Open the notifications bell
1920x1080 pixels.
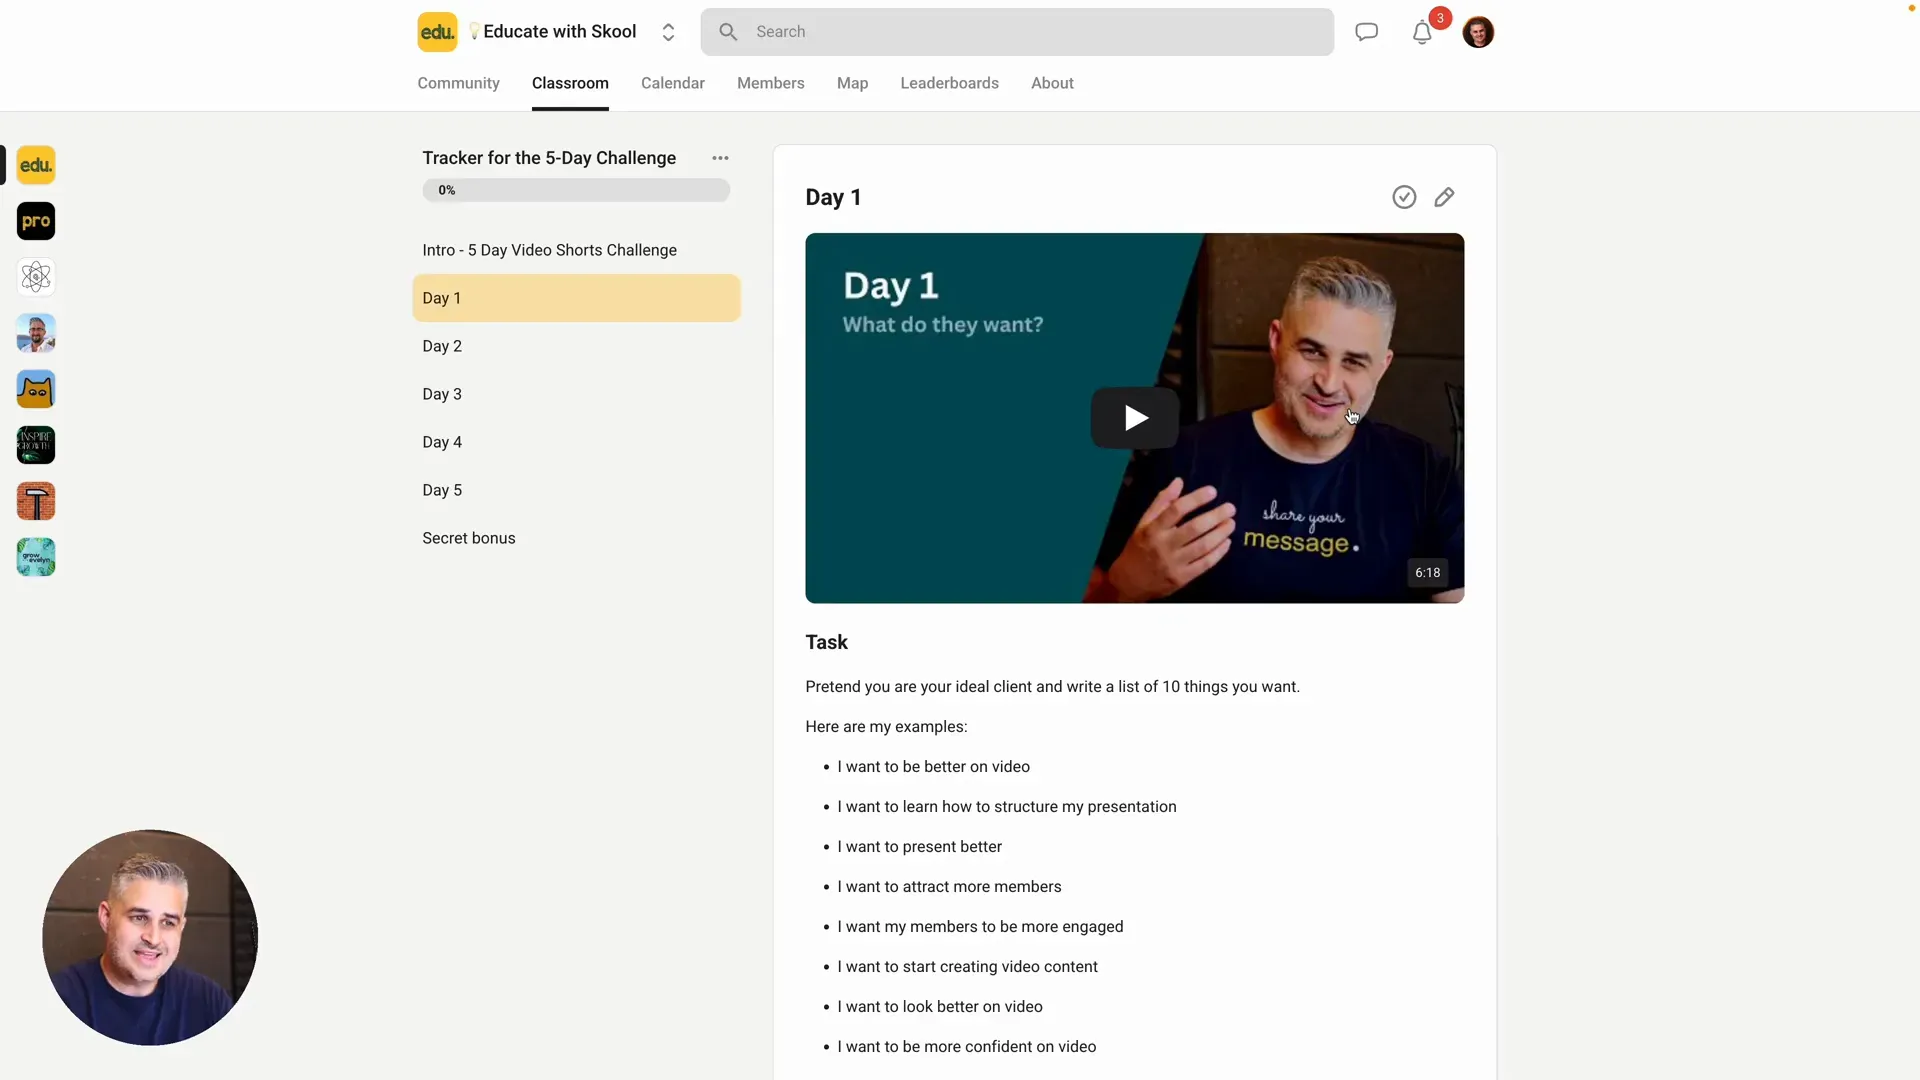pos(1422,33)
